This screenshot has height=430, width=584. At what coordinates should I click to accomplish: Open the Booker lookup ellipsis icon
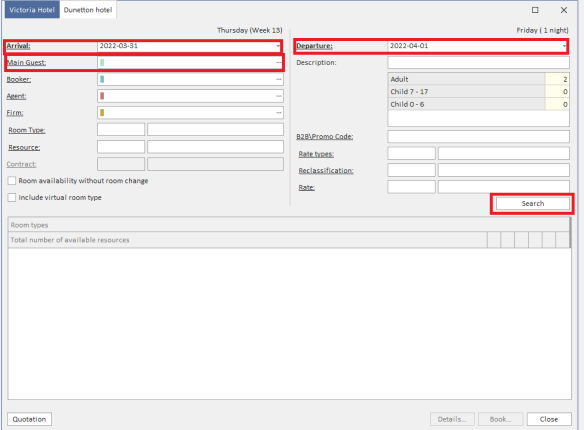point(278,79)
